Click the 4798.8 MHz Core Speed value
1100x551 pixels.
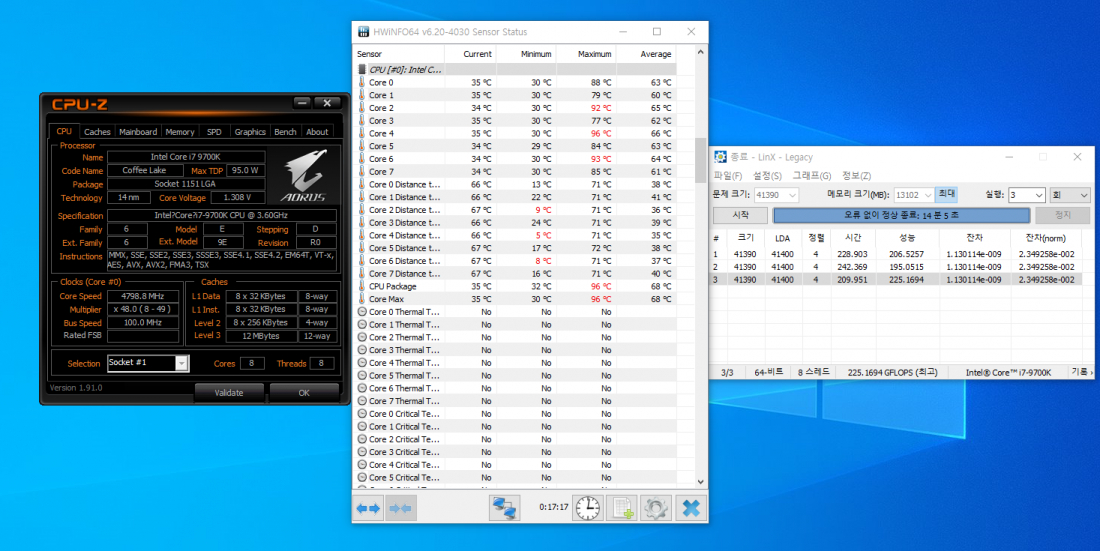click(143, 296)
